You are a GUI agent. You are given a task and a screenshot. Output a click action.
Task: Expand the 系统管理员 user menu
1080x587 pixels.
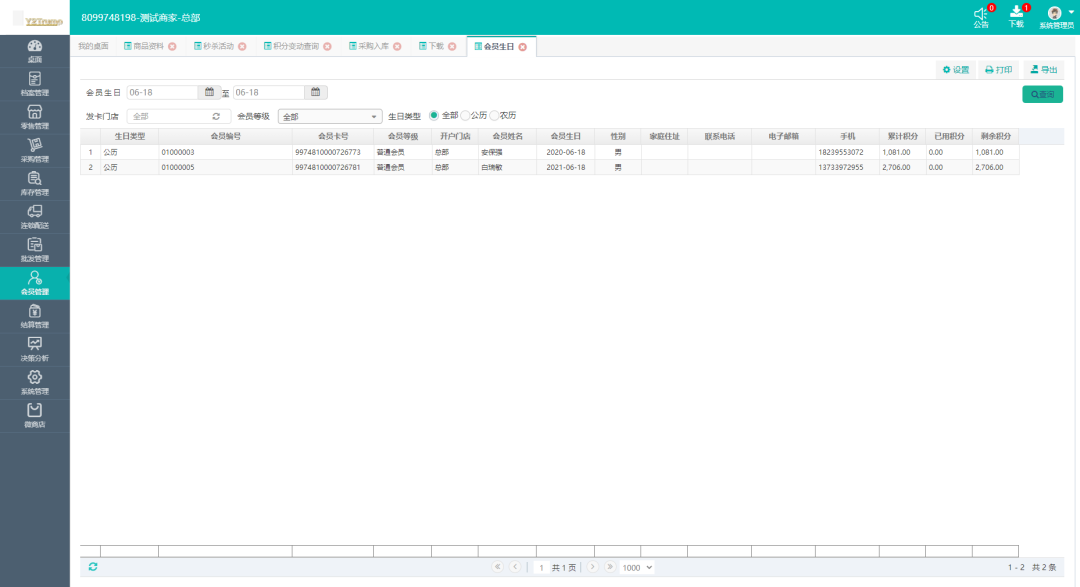(x=1056, y=16)
